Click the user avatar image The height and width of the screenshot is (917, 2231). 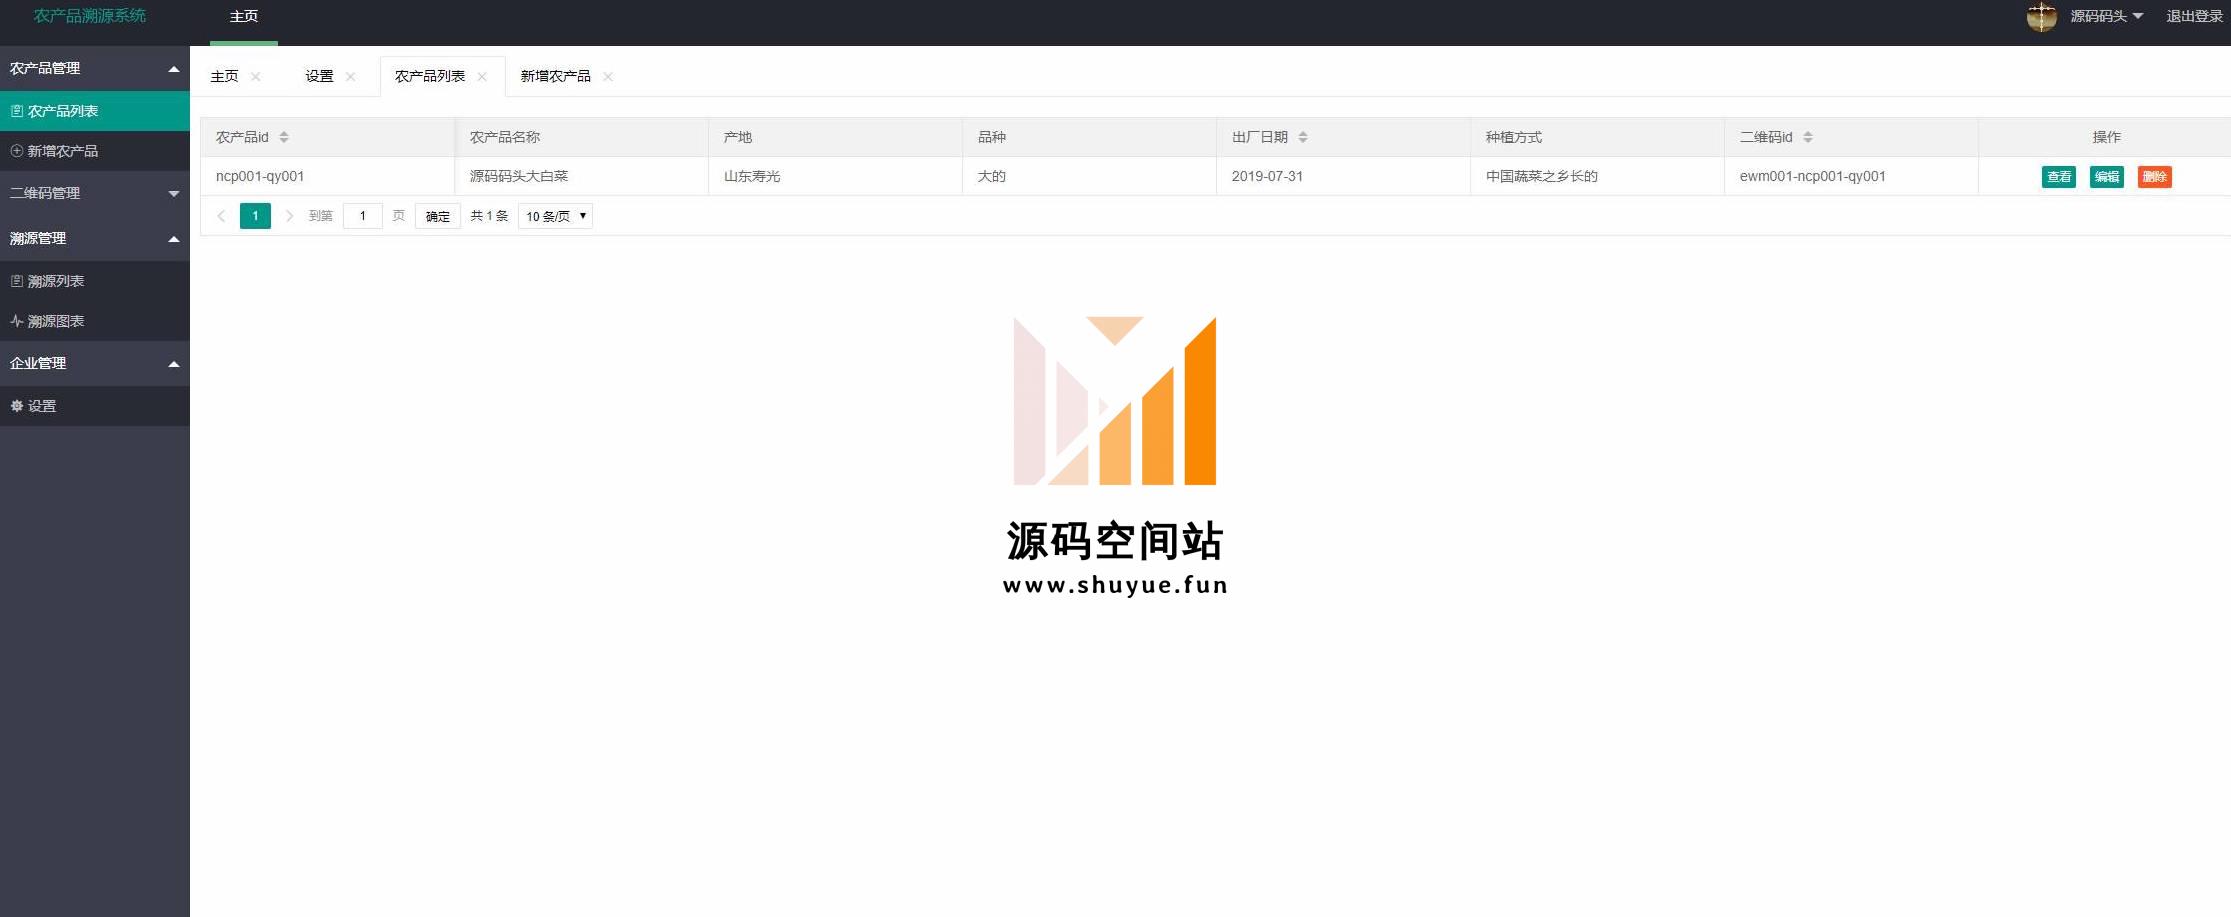(2041, 16)
